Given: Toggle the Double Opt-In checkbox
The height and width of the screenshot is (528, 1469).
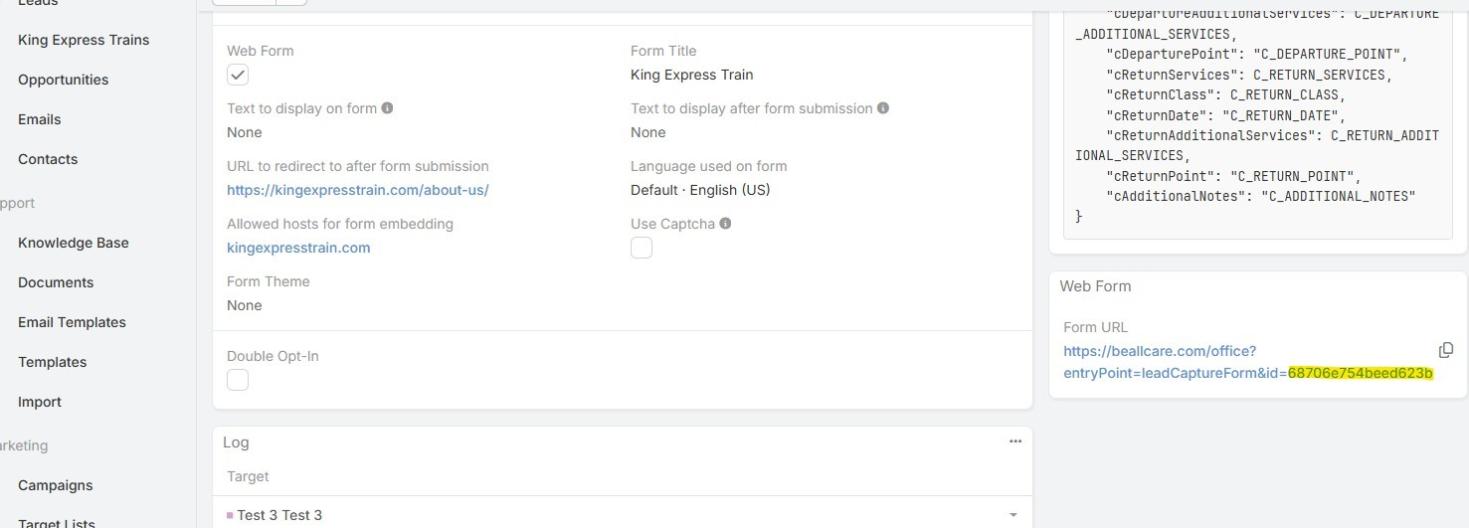Looking at the screenshot, I should pos(238,380).
